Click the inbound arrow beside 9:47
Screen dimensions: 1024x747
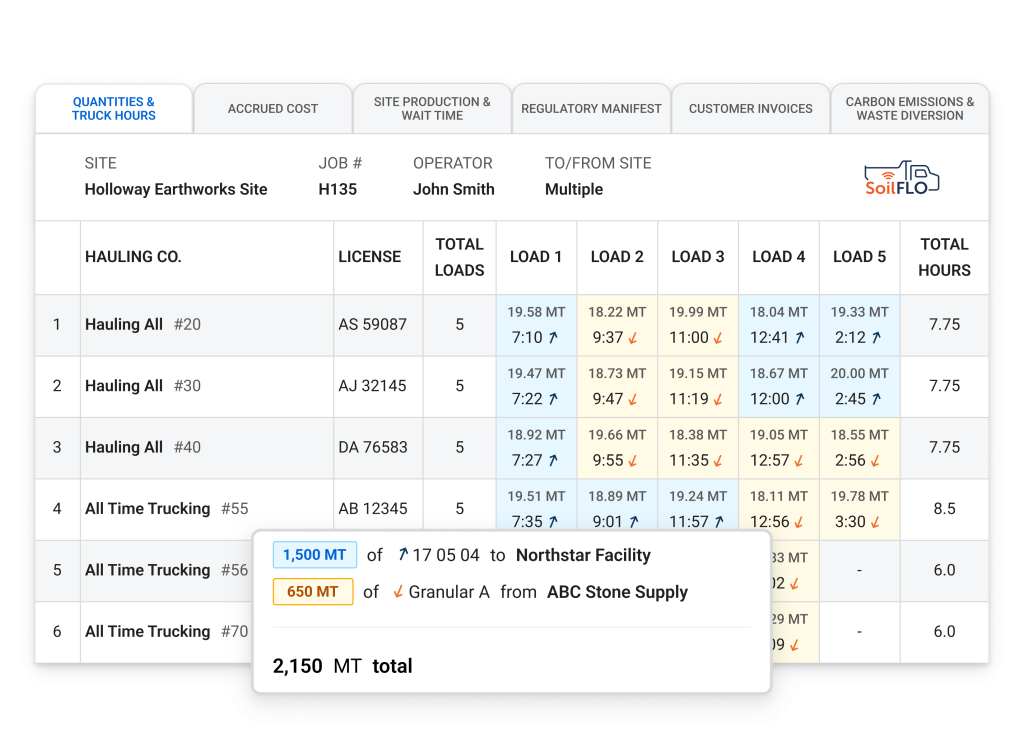(632, 399)
